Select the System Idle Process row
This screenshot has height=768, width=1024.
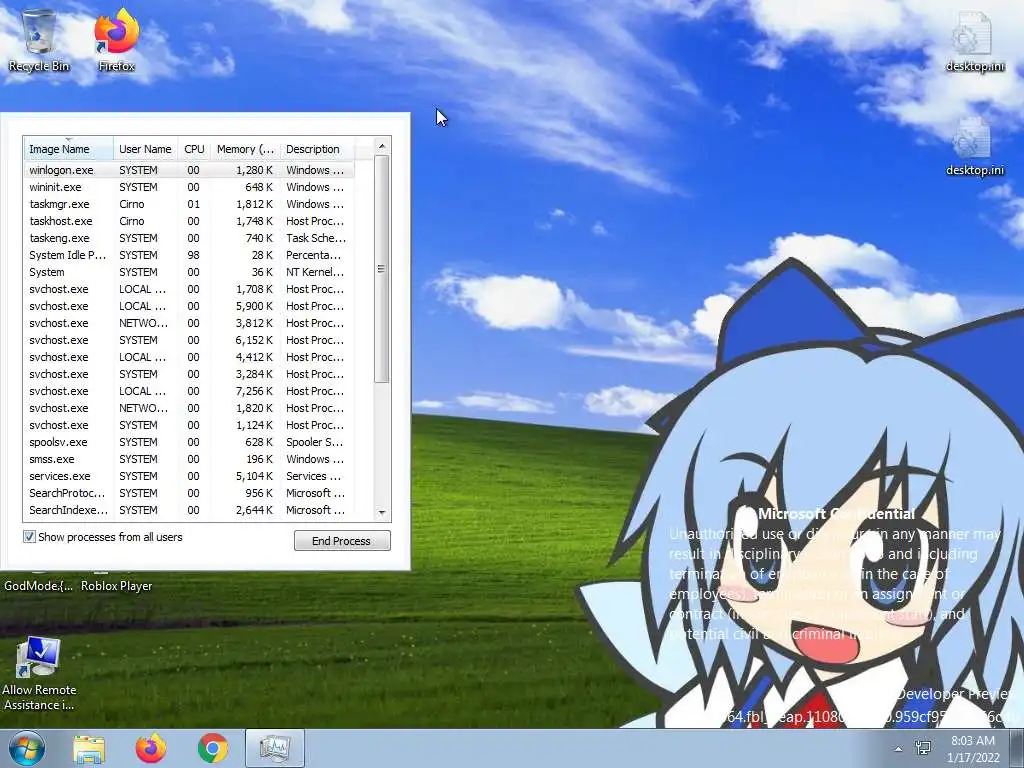click(x=189, y=255)
